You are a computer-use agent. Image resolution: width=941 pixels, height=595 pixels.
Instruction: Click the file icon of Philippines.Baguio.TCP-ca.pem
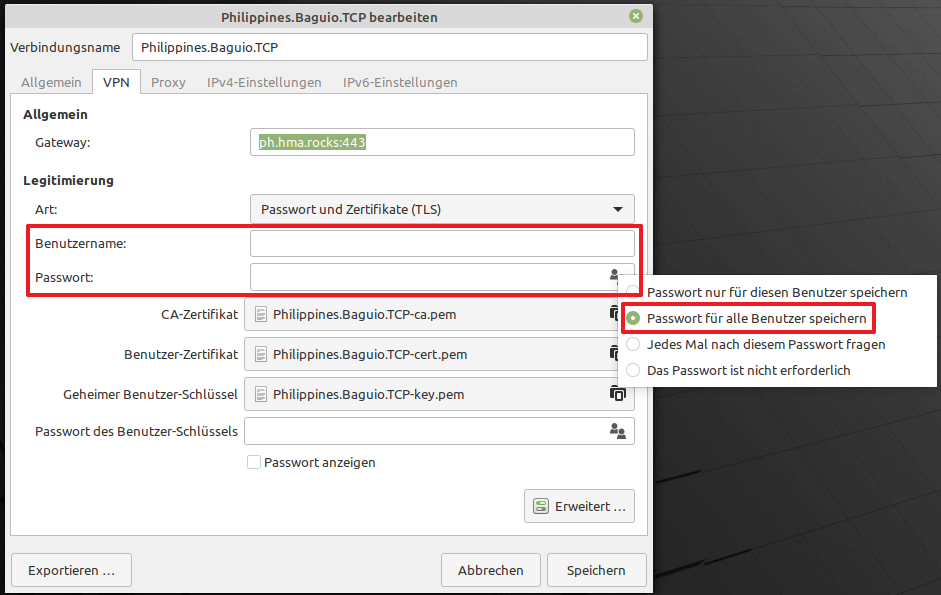pyautogui.click(x=260, y=315)
